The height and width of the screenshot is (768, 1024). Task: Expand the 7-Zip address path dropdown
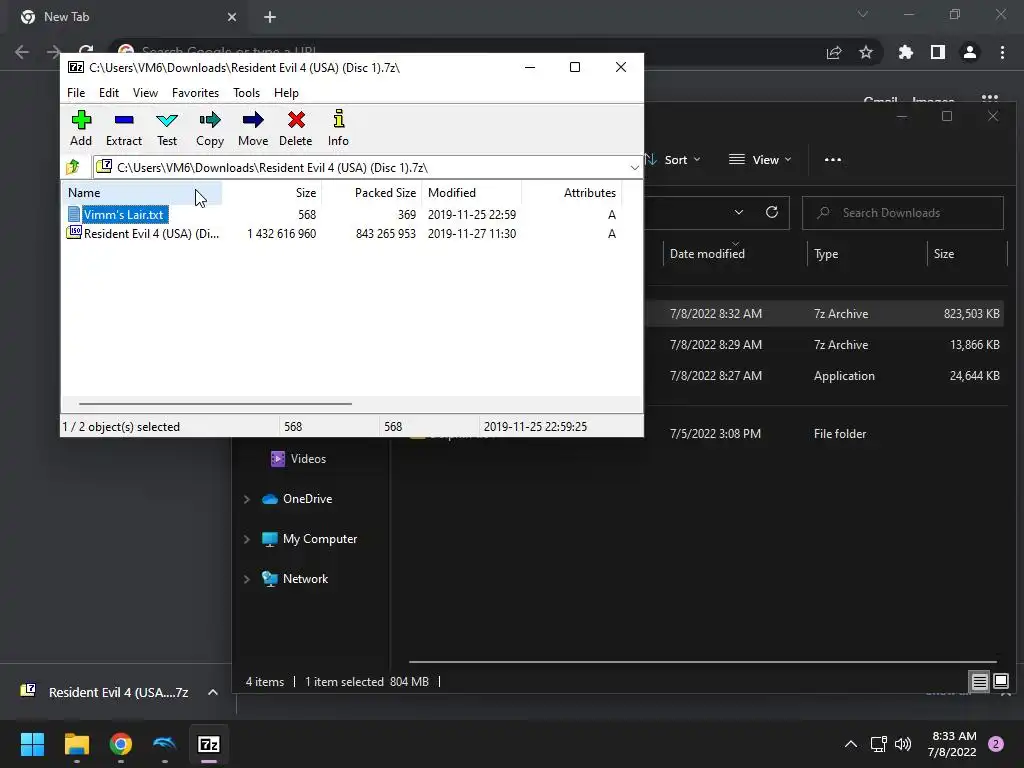(634, 168)
